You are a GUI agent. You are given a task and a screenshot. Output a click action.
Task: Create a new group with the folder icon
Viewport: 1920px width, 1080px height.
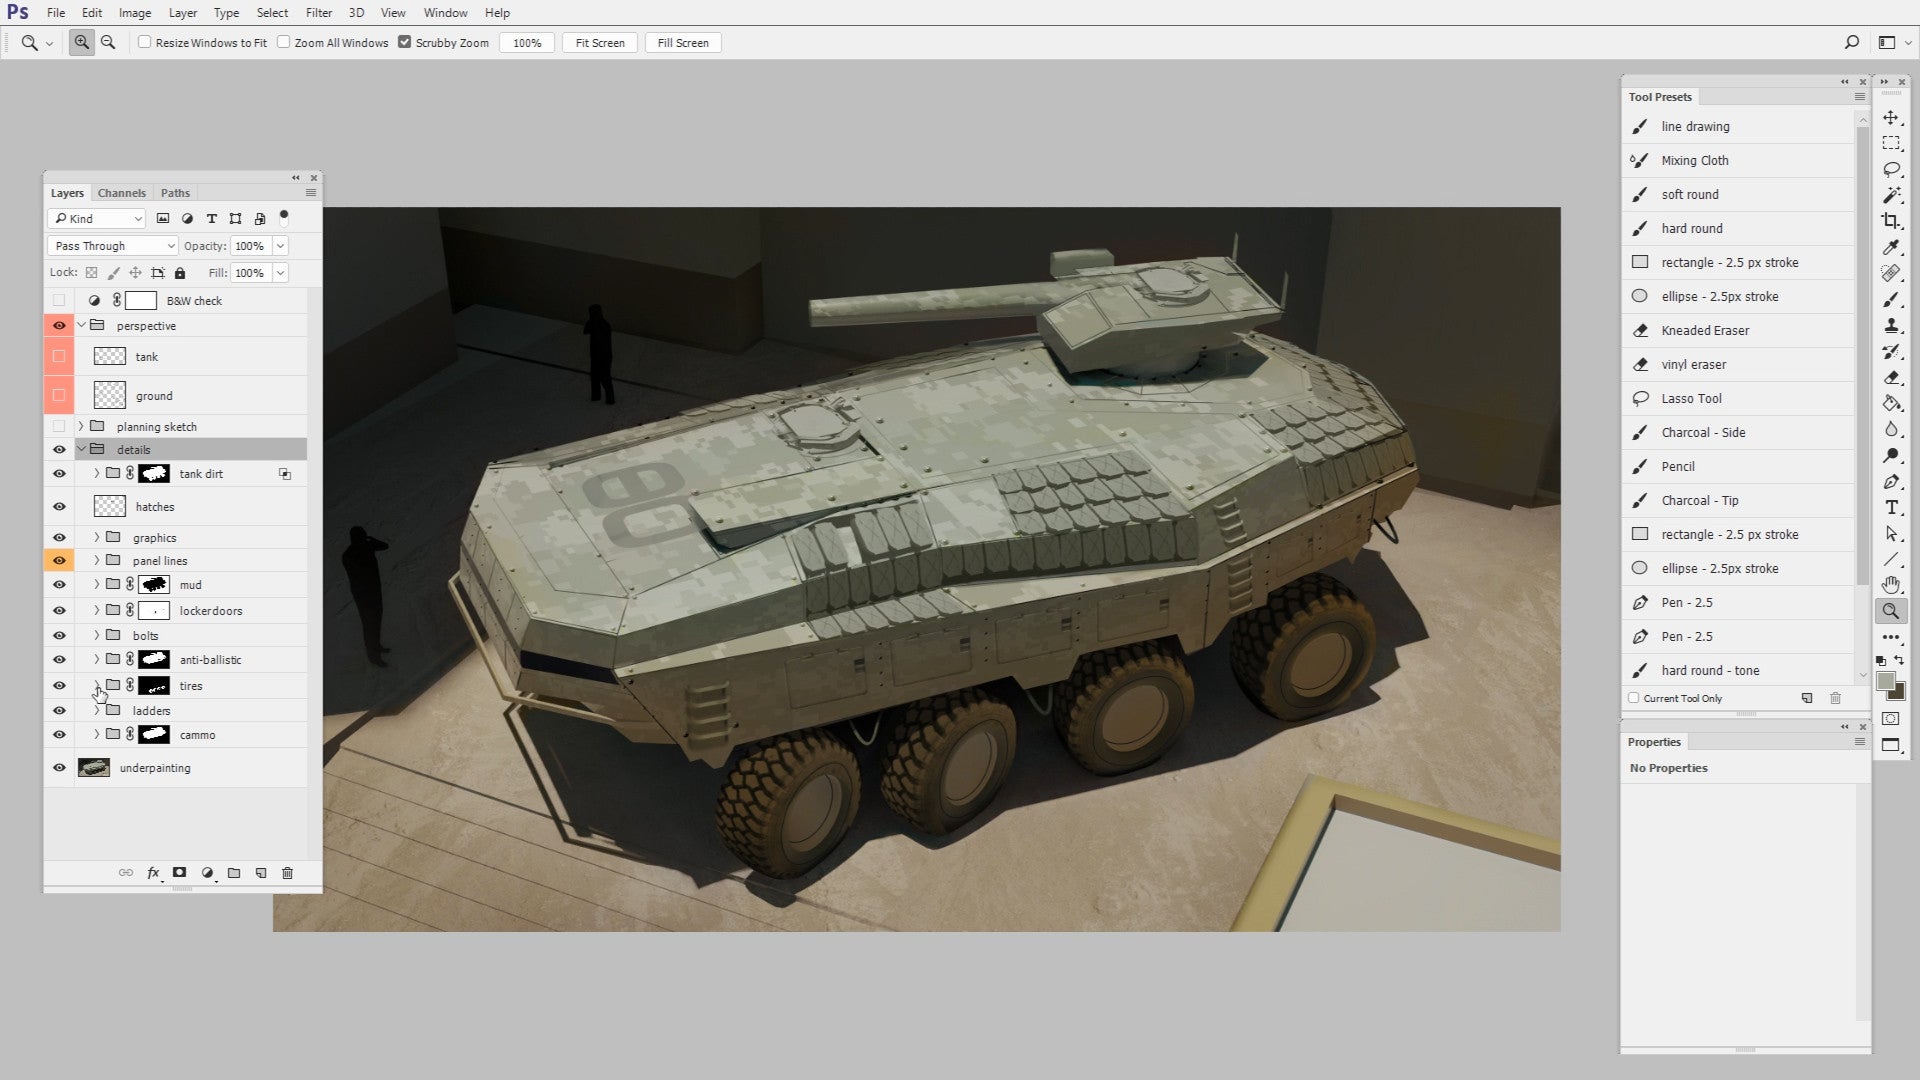click(x=234, y=872)
